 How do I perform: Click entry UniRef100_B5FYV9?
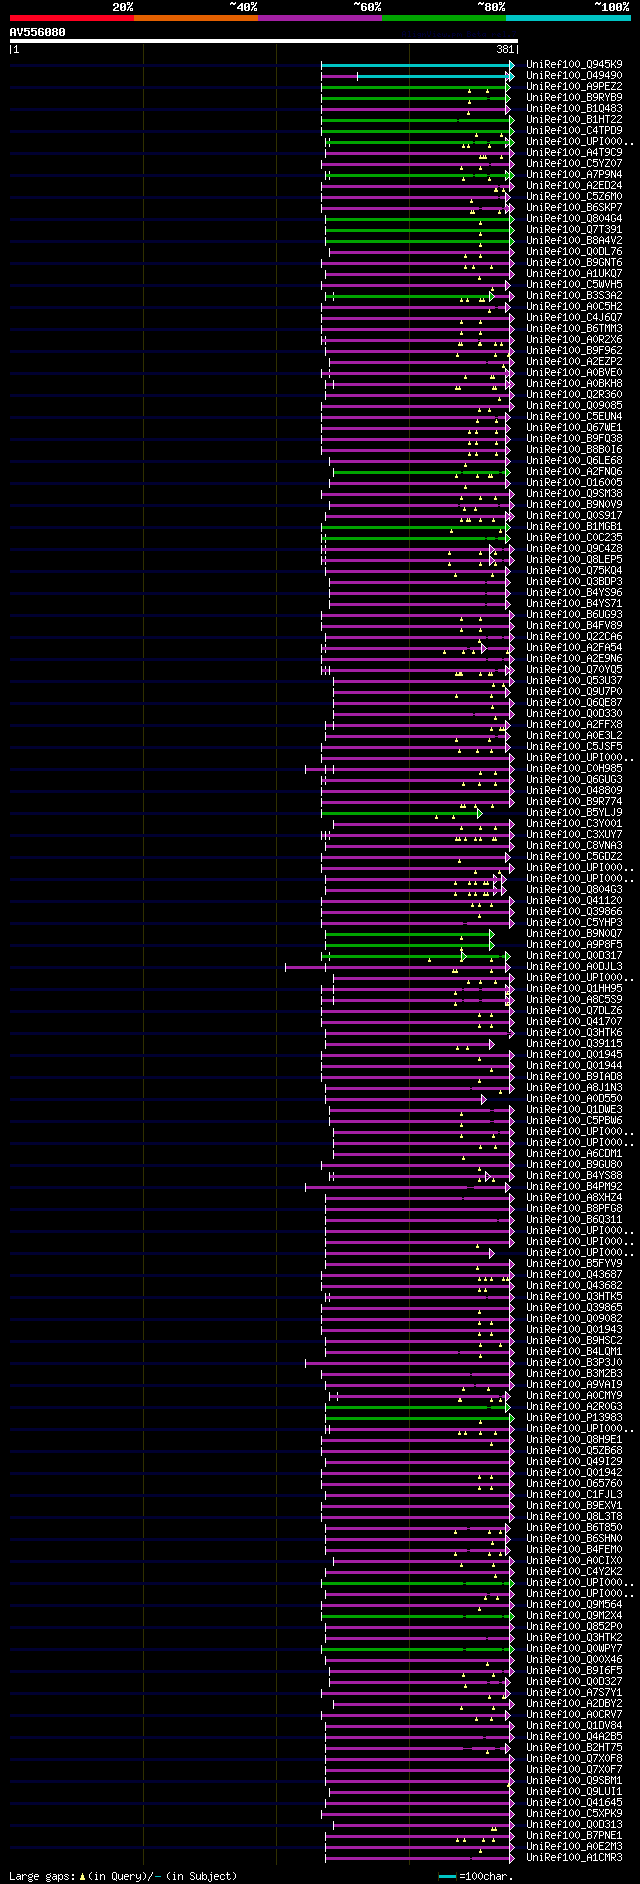pos(574,1263)
